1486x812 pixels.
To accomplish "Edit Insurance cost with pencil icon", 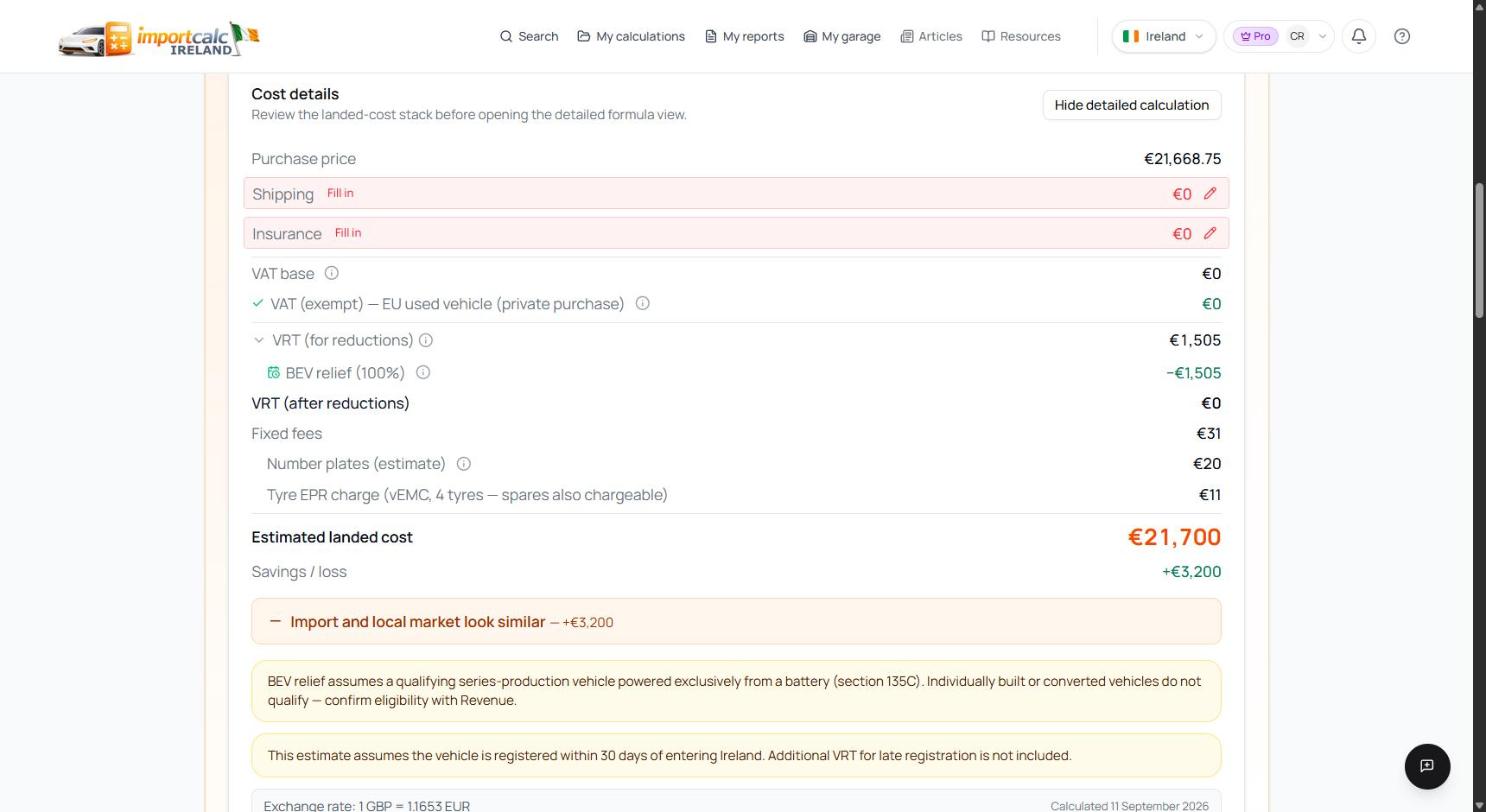I will coord(1210,233).
